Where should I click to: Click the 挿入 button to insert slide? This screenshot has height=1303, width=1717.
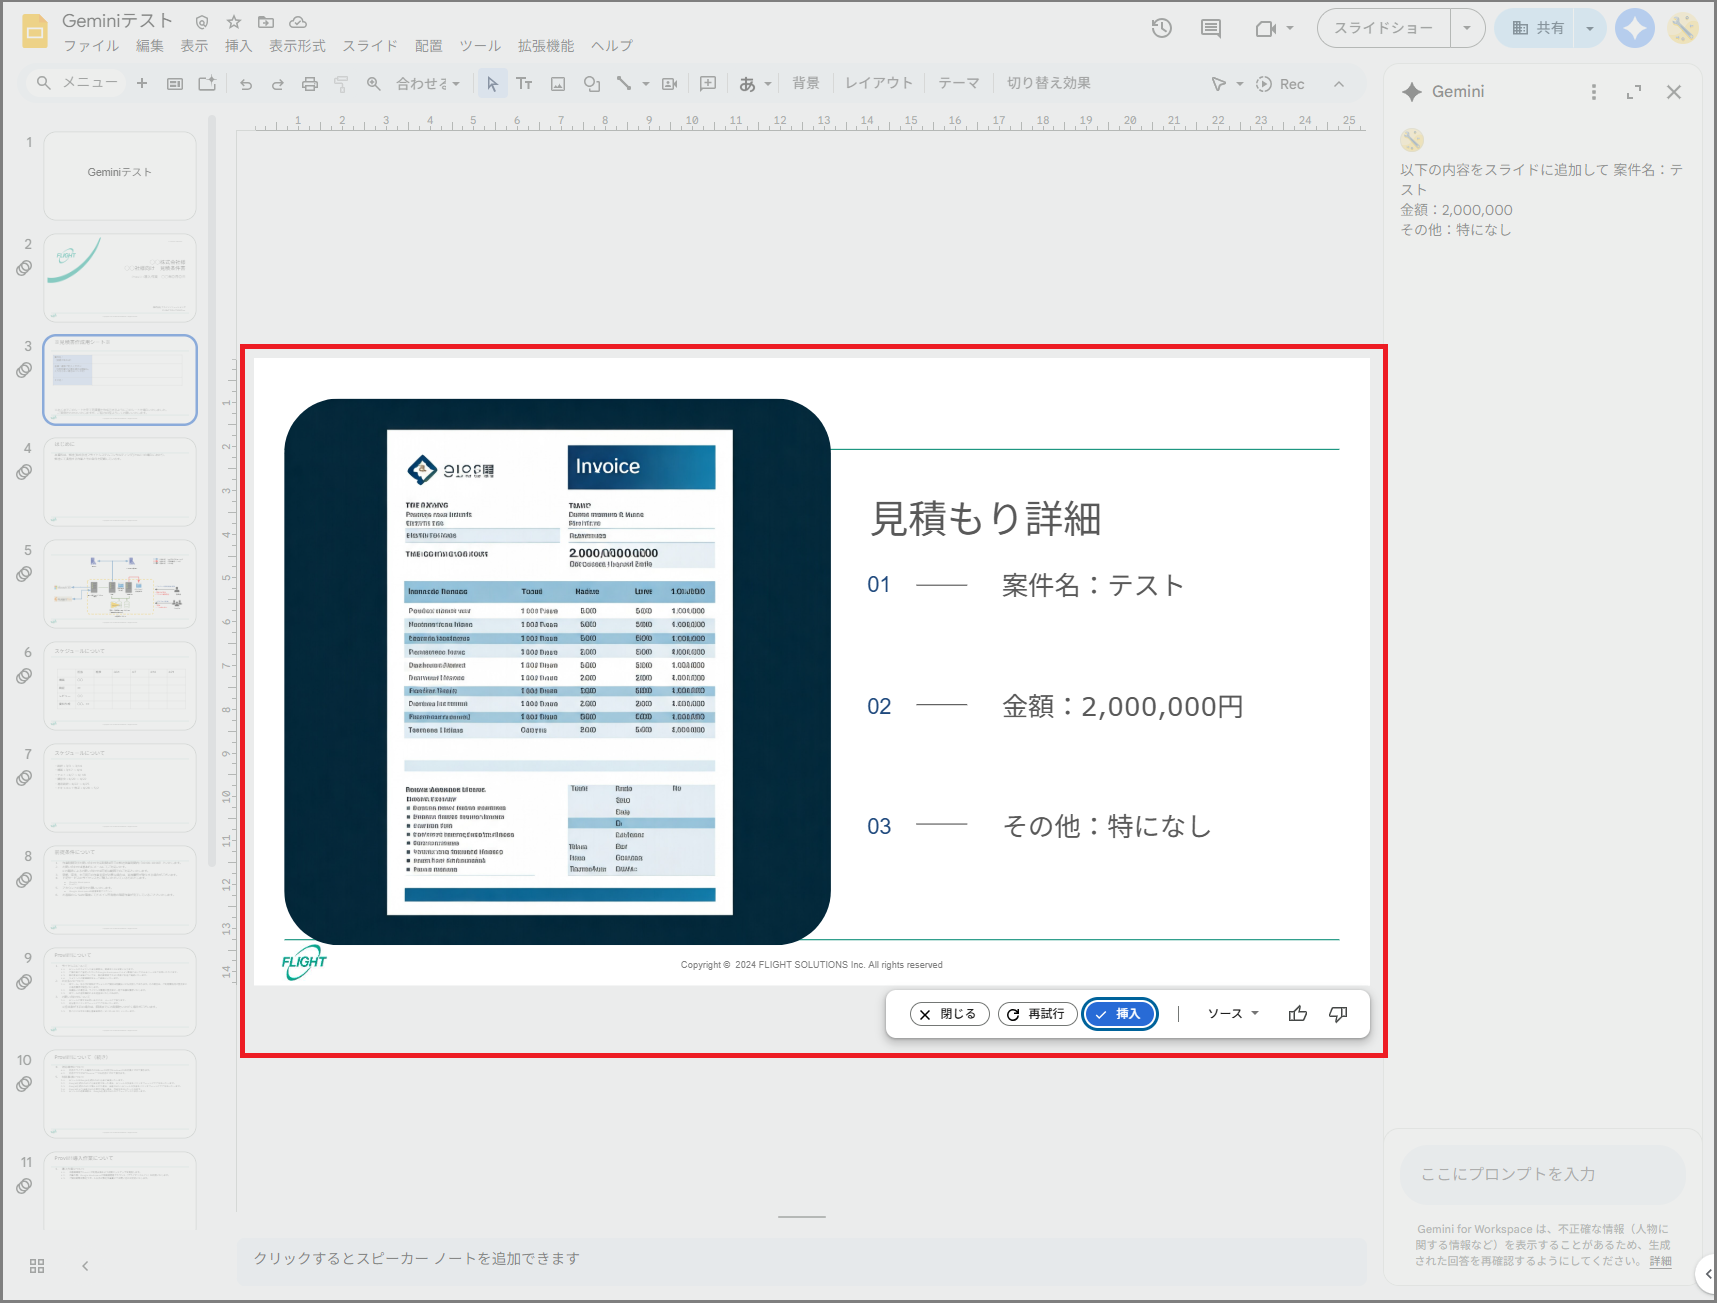1120,1014
